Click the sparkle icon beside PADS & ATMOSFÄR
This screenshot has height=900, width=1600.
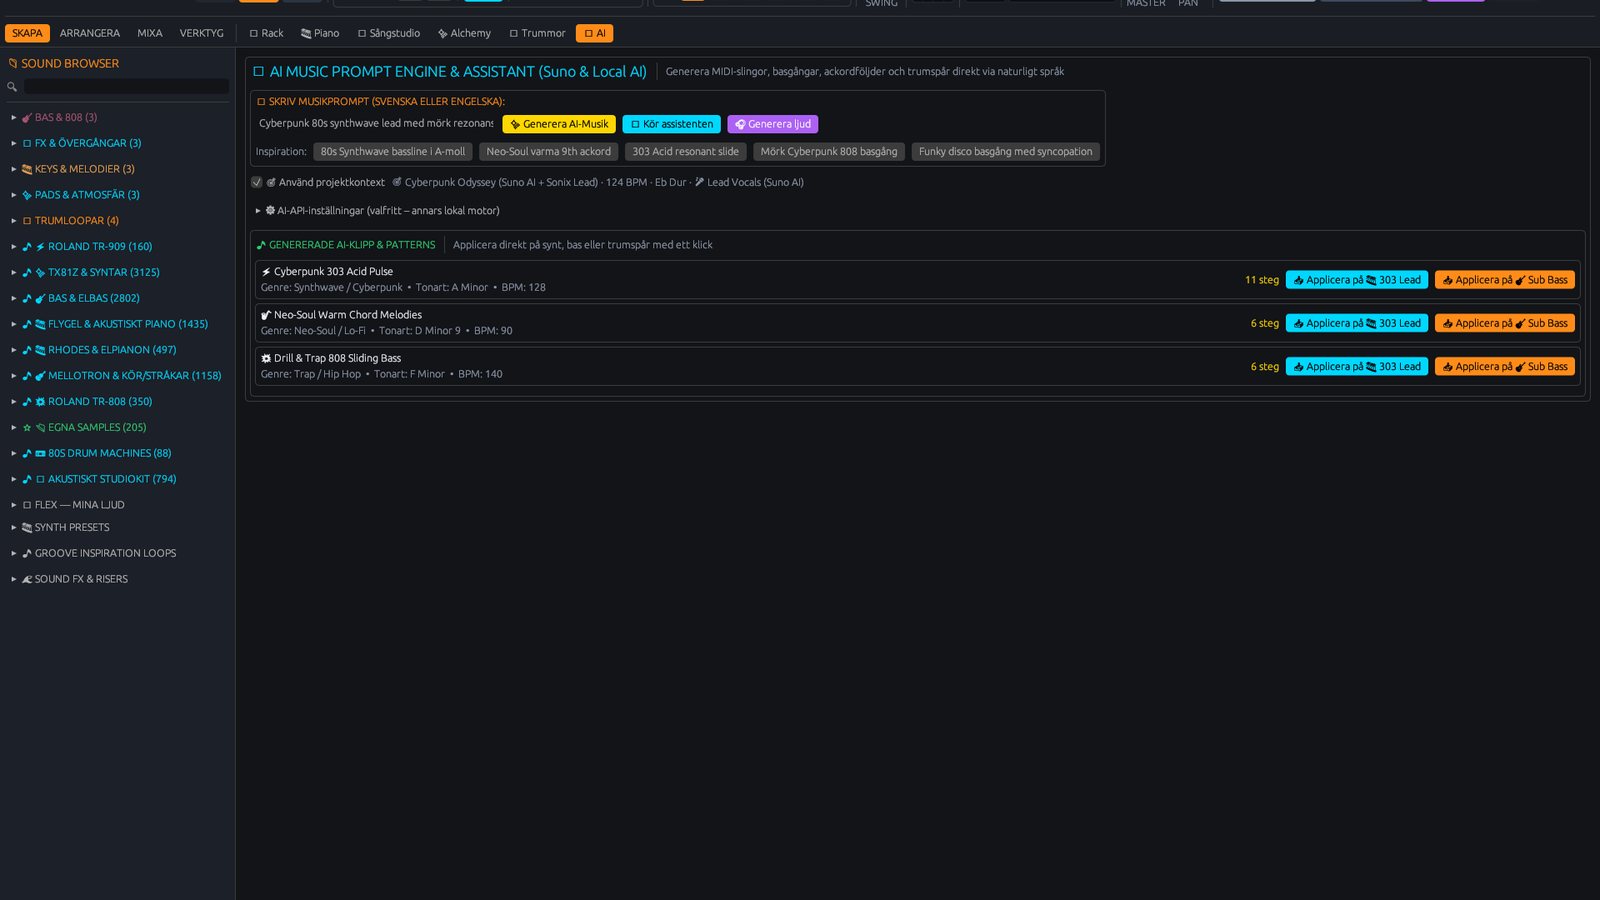[27, 195]
